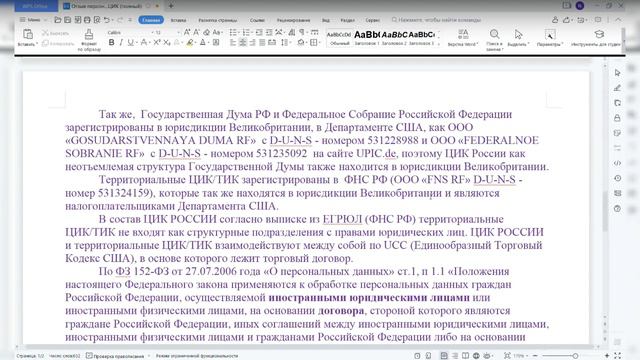Toggle show paragraph marks
The image size is (640, 360).
pos(302,32)
